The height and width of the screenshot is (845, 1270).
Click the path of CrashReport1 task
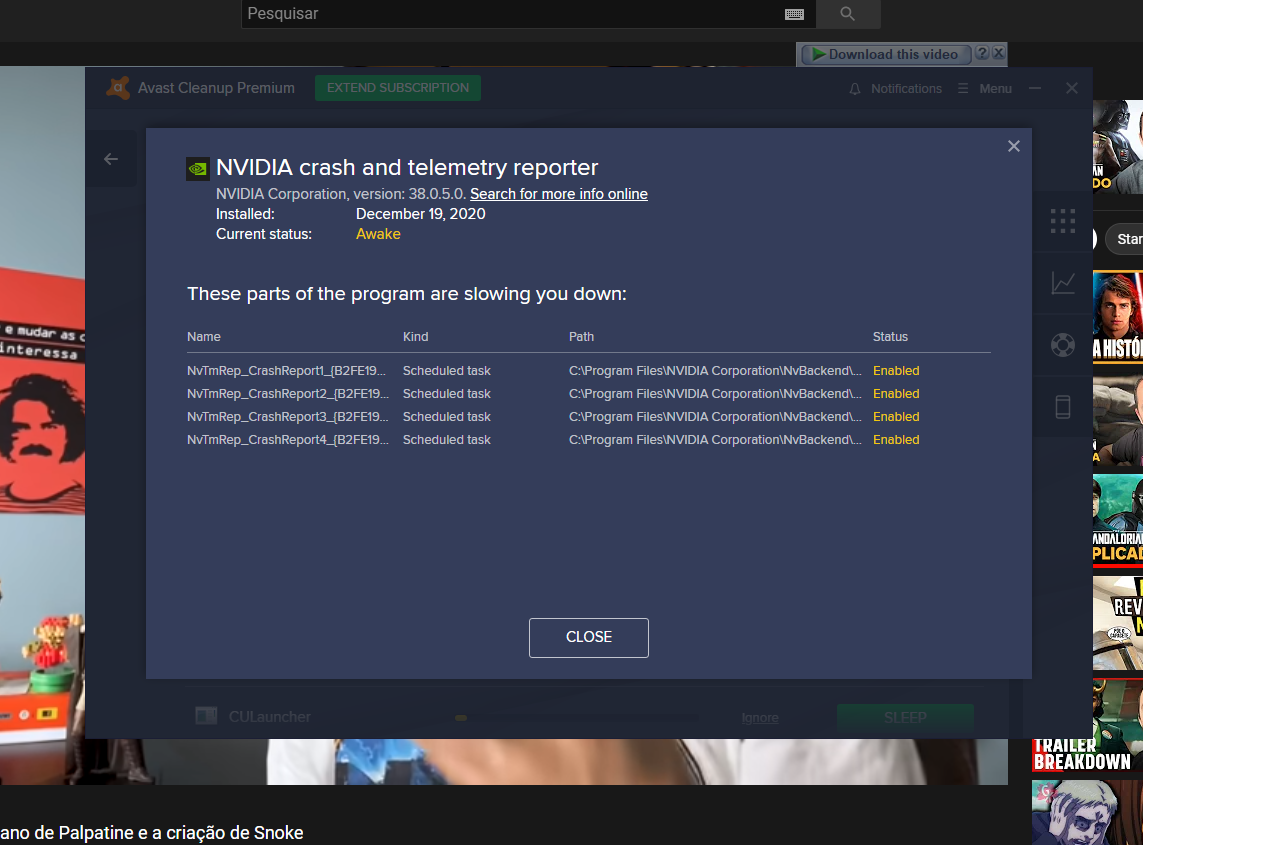[715, 371]
